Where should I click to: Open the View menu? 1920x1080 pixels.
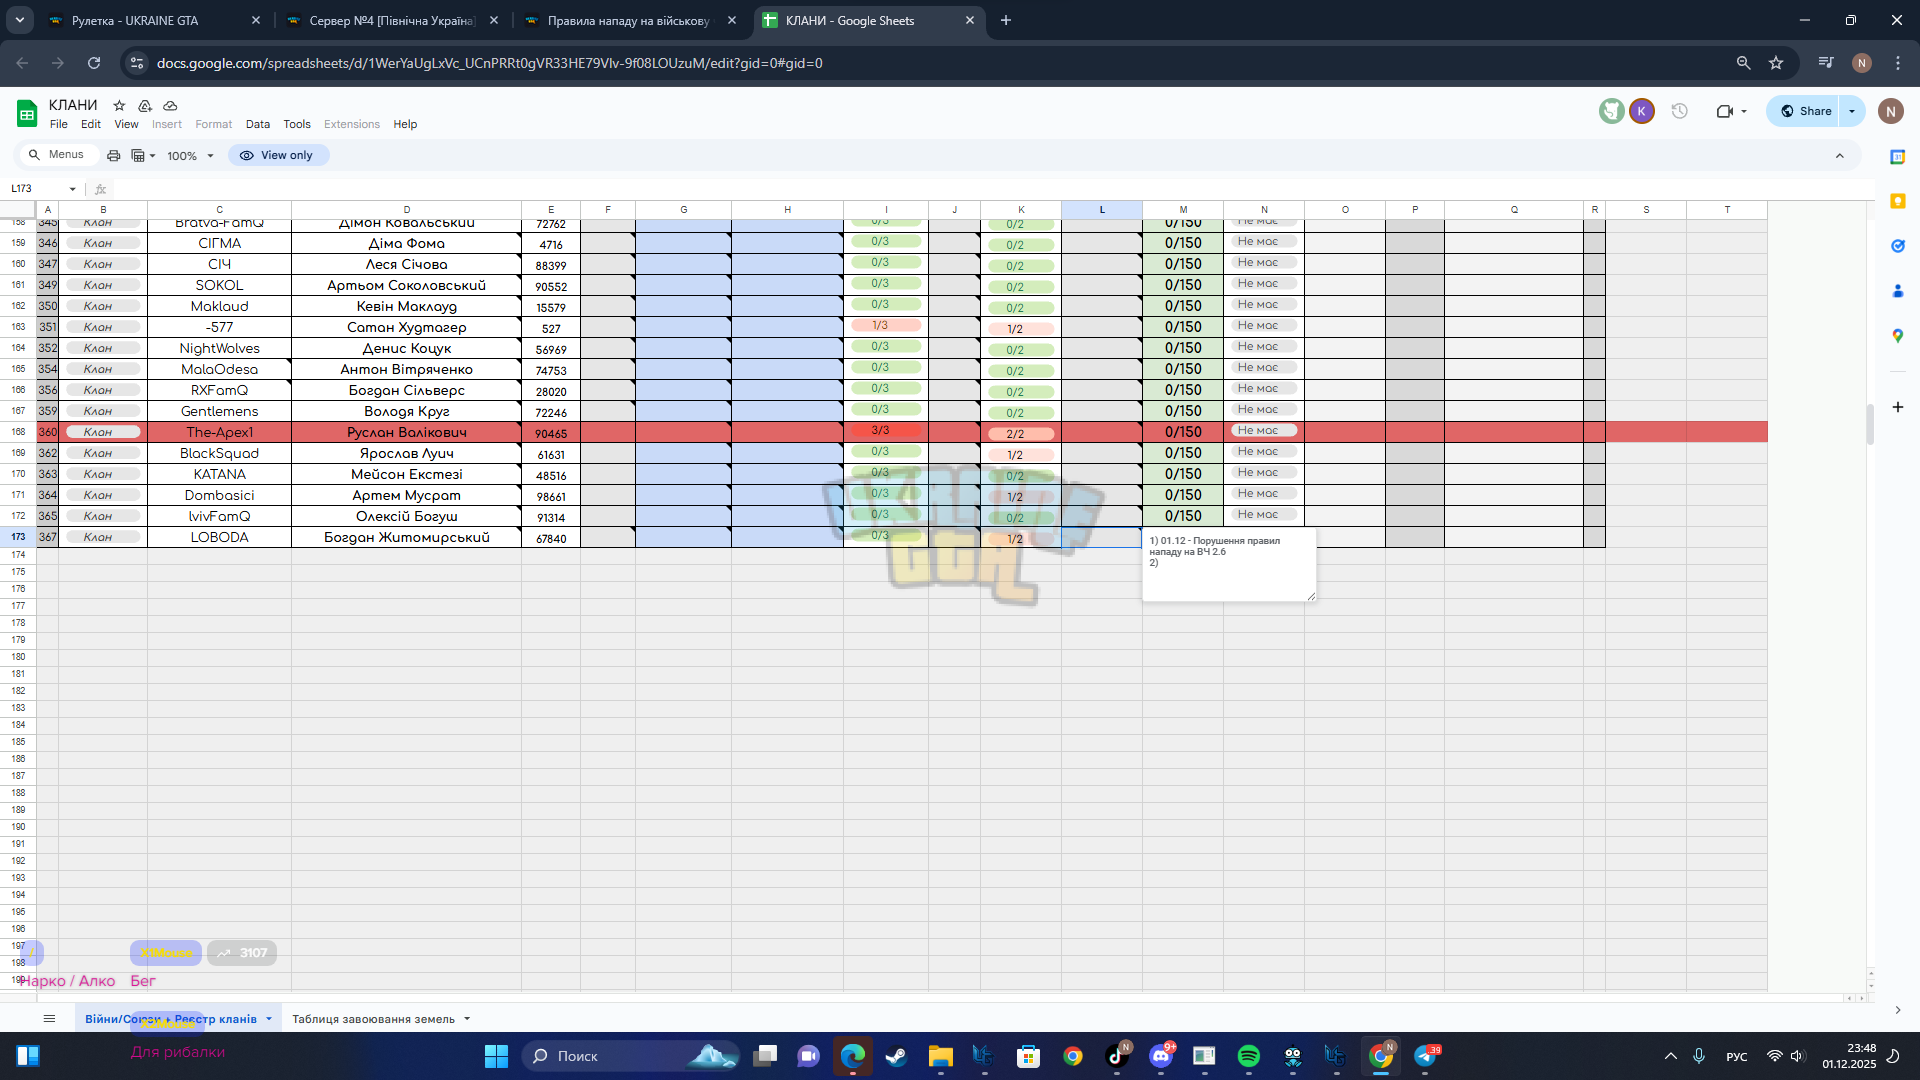pos(126,124)
